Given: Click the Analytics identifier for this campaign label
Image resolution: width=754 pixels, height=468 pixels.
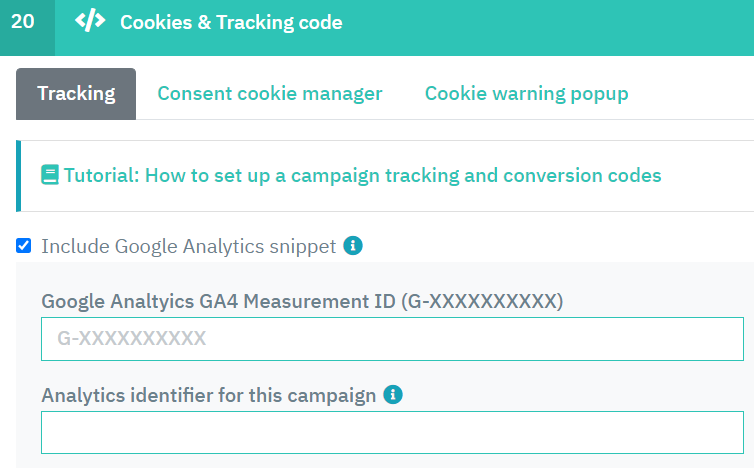Looking at the screenshot, I should click(208, 395).
